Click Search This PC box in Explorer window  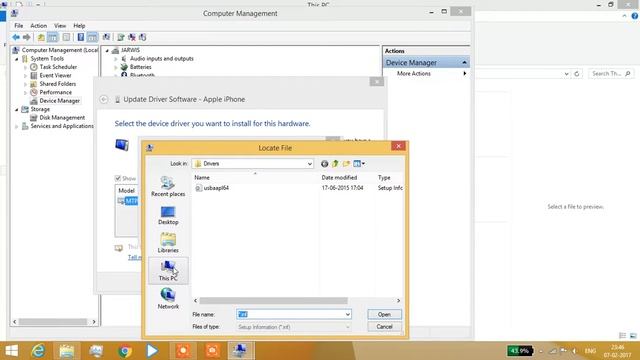[x=611, y=74]
